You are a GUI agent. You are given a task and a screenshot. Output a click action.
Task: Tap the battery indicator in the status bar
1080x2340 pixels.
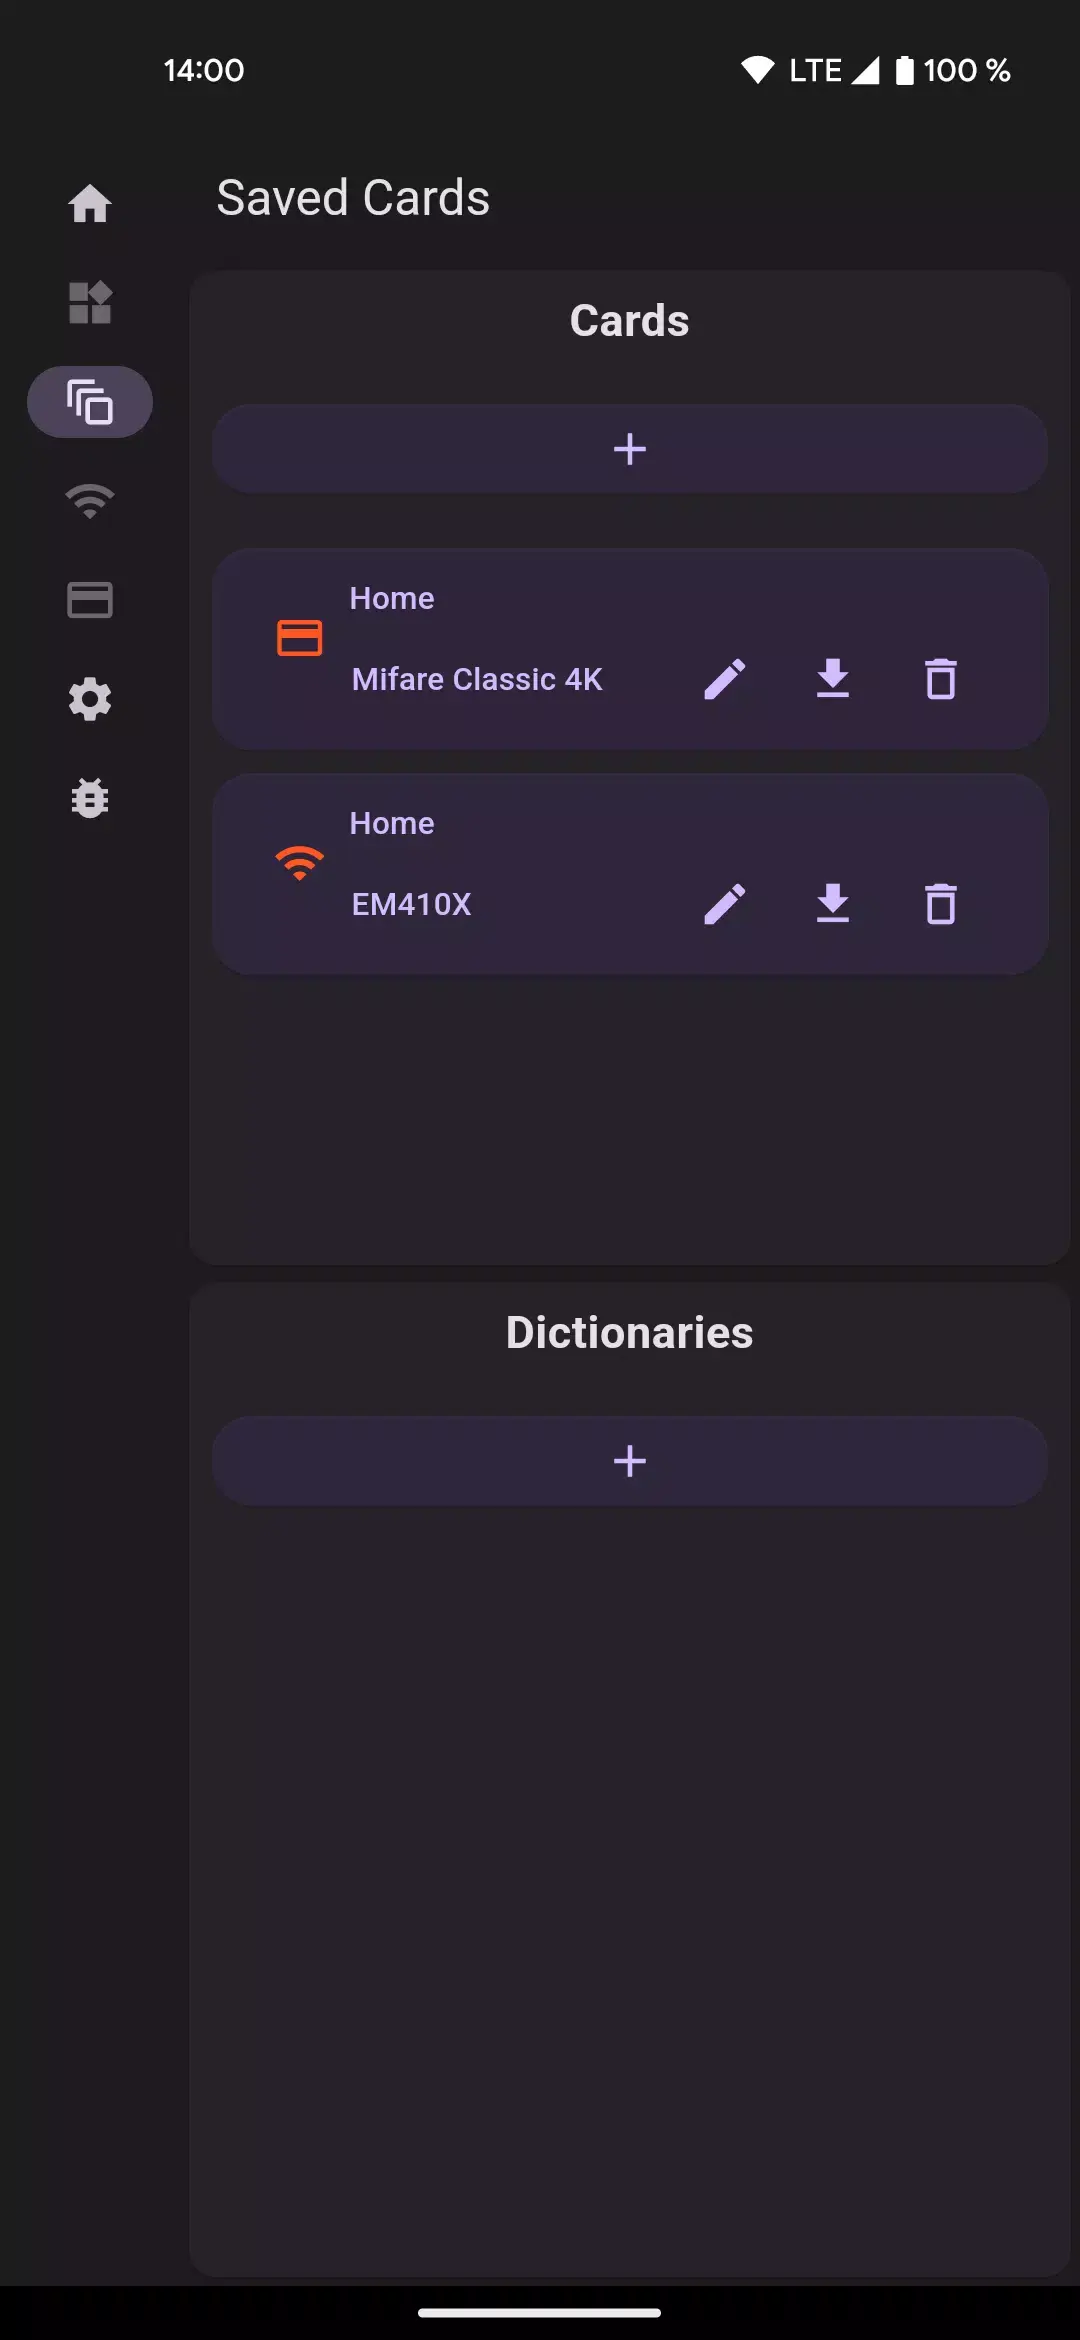[903, 69]
